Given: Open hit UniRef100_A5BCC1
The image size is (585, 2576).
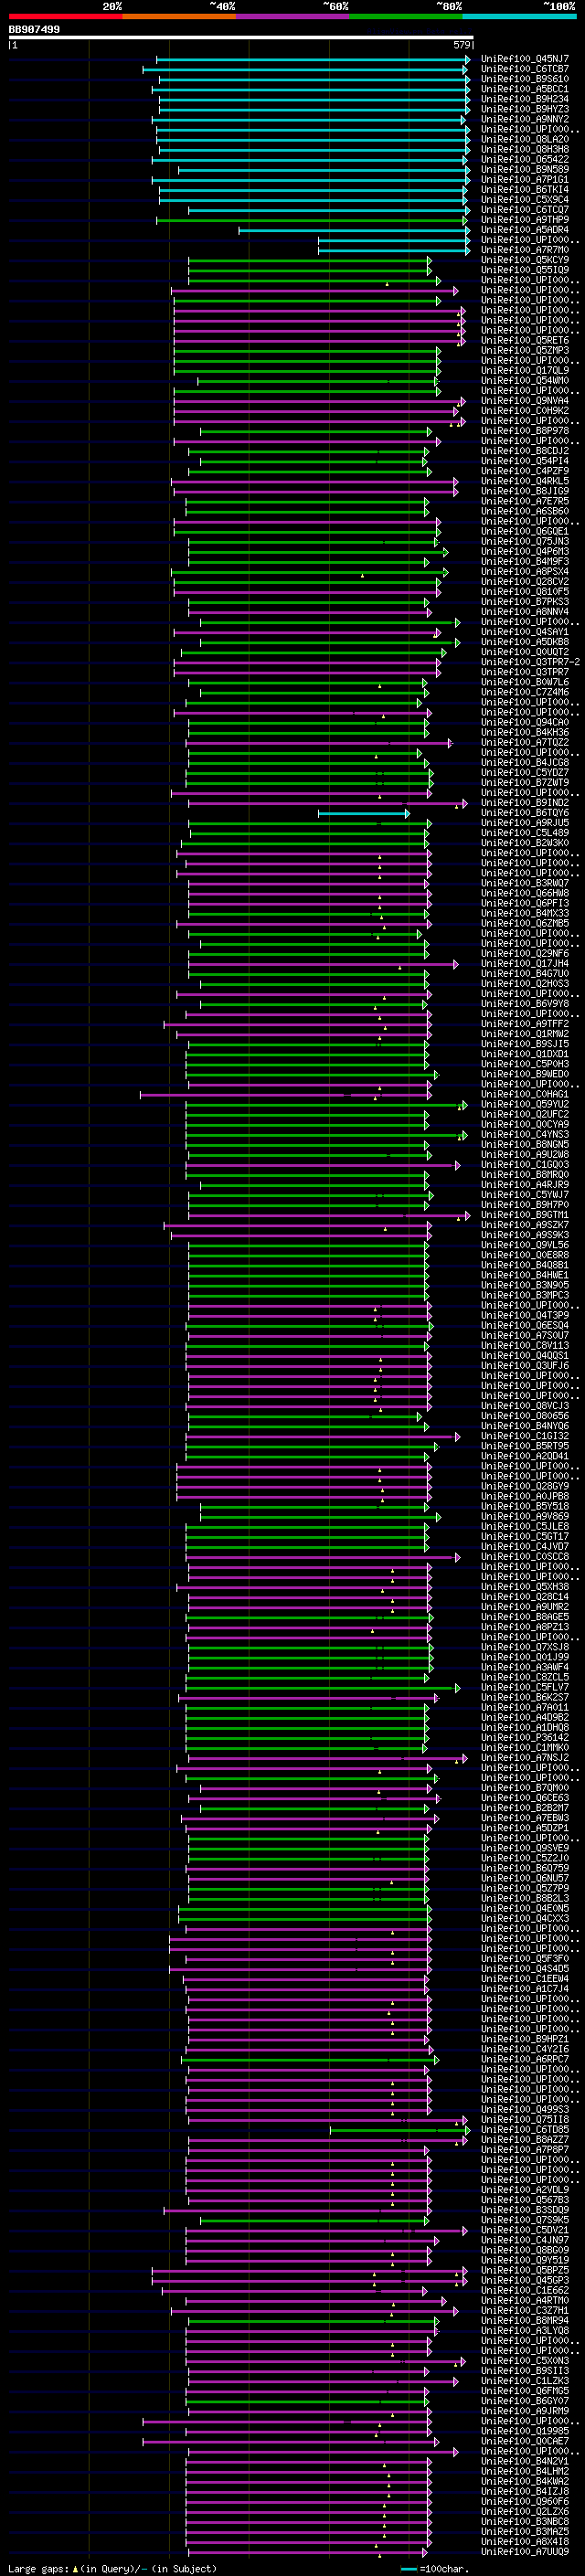Looking at the screenshot, I should tap(525, 89).
